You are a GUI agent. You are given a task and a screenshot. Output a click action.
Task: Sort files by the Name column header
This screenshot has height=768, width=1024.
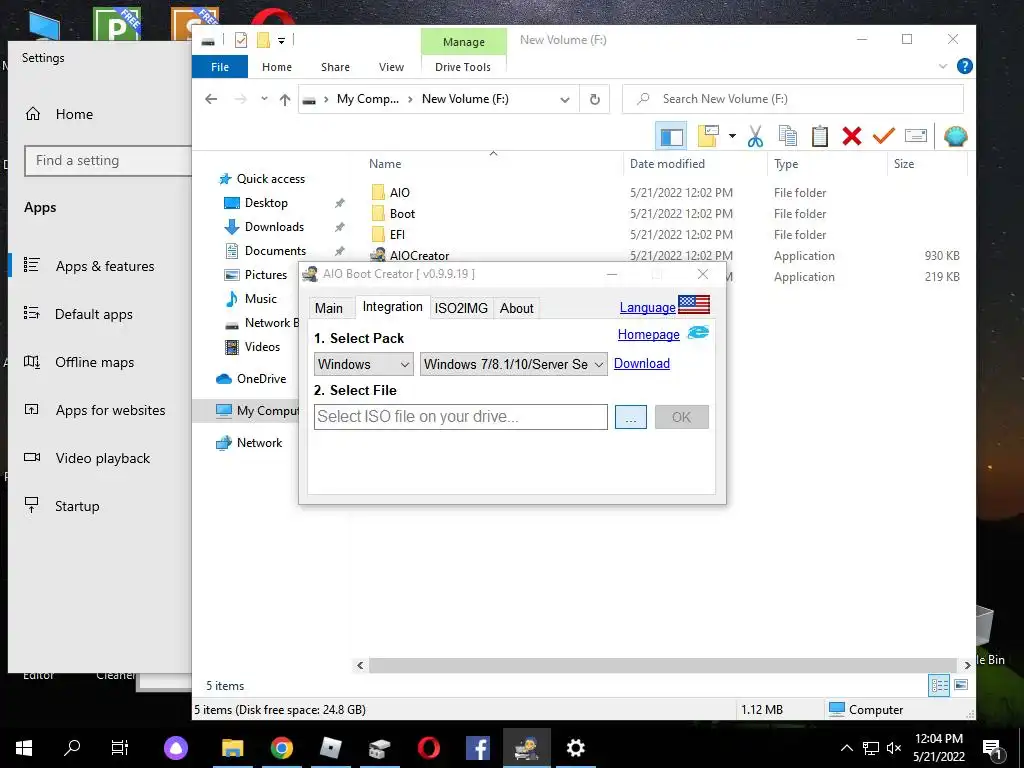tap(385, 164)
